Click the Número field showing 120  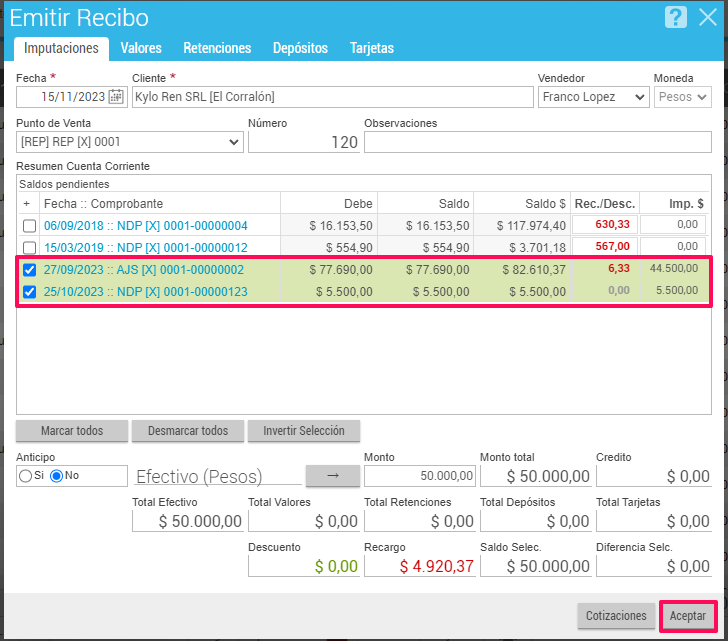pyautogui.click(x=304, y=142)
